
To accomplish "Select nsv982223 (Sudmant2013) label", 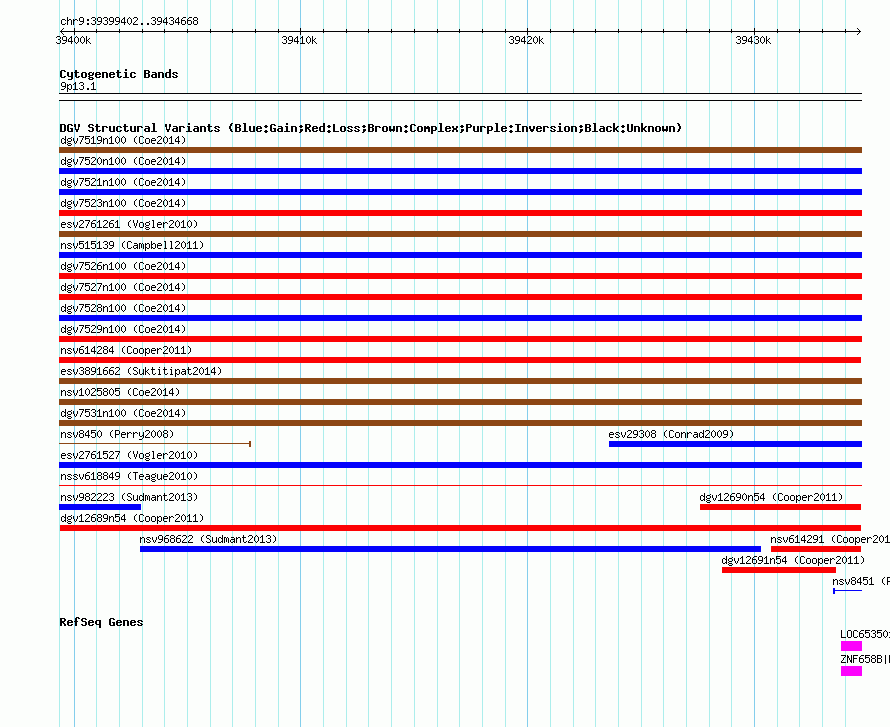I will pos(129,497).
